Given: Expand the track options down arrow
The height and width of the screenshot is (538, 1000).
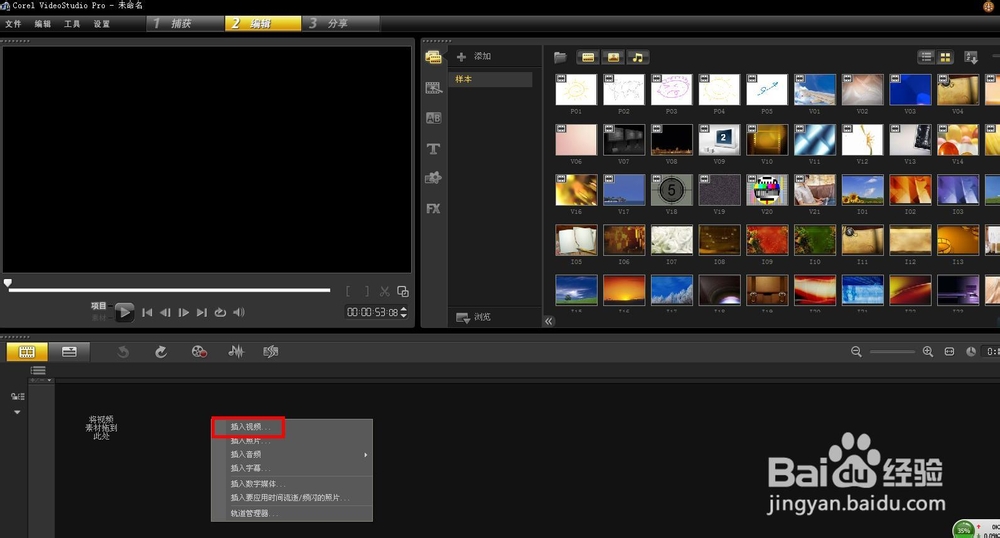Looking at the screenshot, I should pos(17,412).
